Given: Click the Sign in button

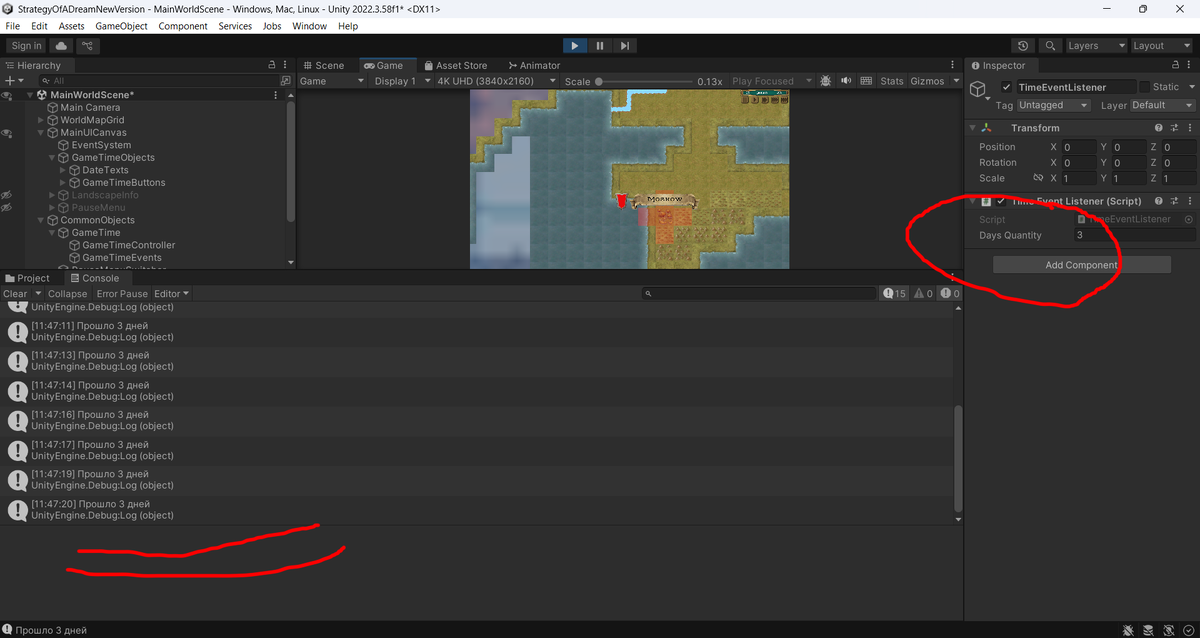Looking at the screenshot, I should tap(26, 46).
